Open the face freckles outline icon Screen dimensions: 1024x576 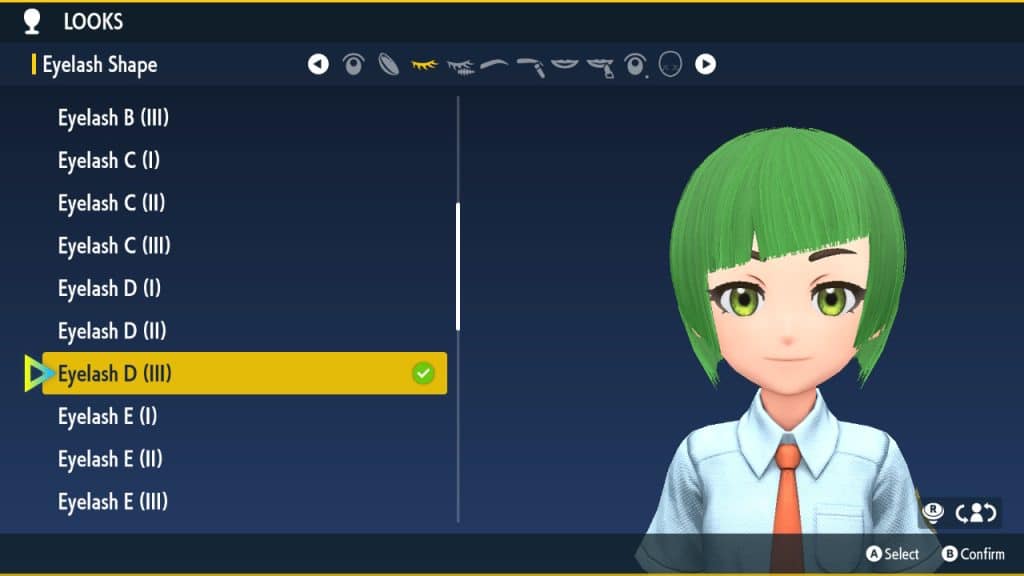click(670, 65)
